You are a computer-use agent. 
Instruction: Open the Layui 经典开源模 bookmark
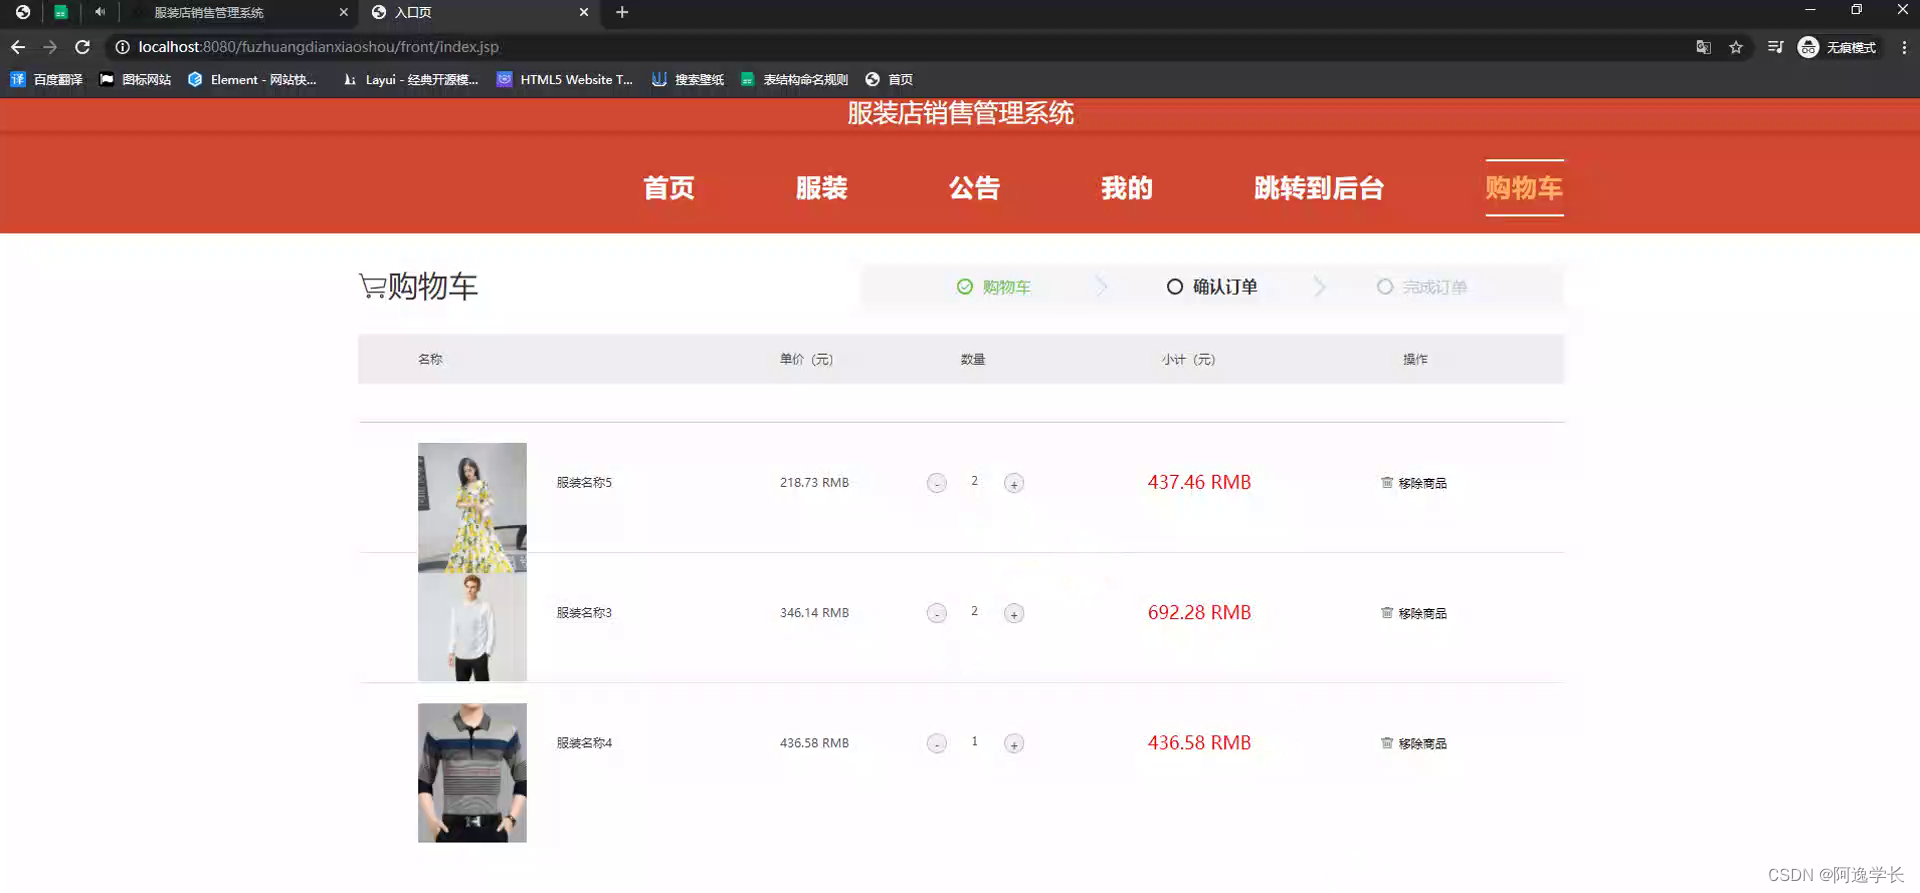point(410,79)
